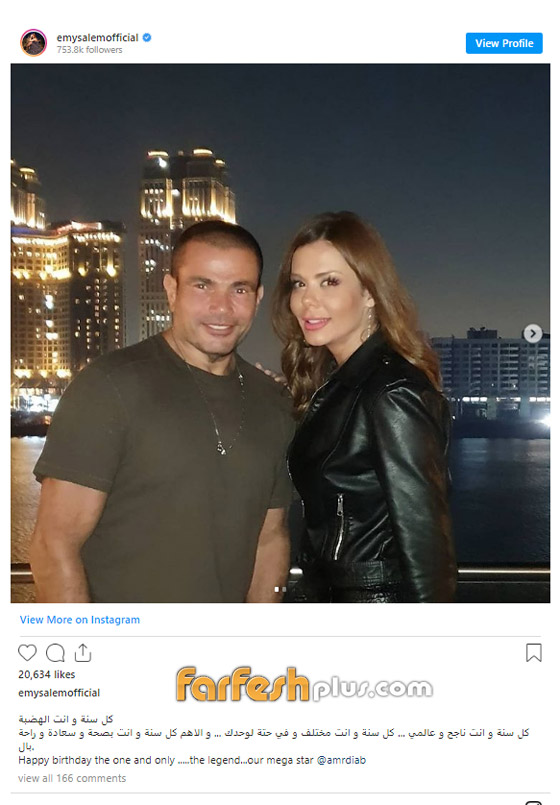The image size is (560, 805).
Task: Click the farfeshplus.com watermark logo
Action: [304, 684]
